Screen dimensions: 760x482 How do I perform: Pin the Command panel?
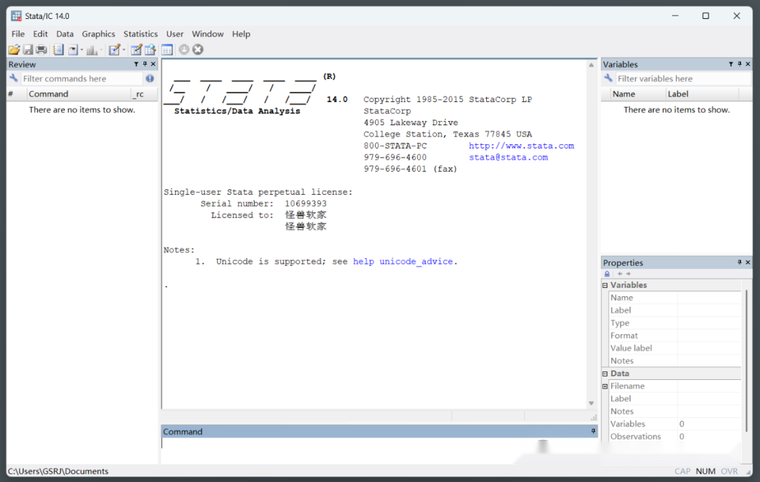tap(593, 431)
